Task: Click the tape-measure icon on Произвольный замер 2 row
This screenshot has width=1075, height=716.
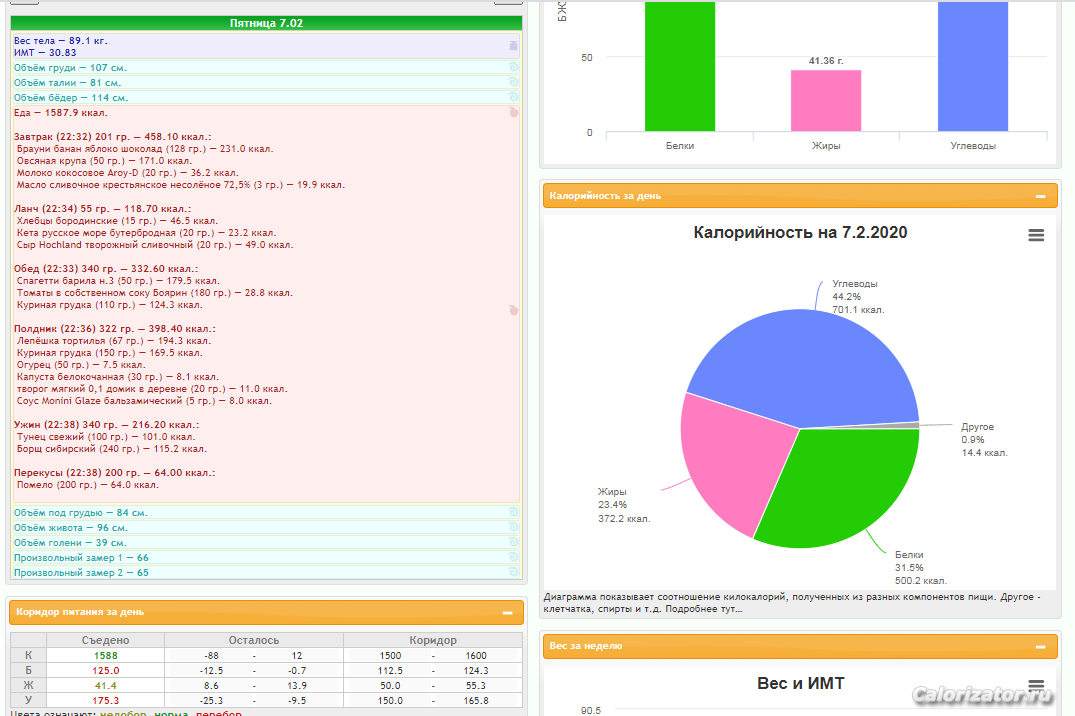Action: pyautogui.click(x=513, y=572)
